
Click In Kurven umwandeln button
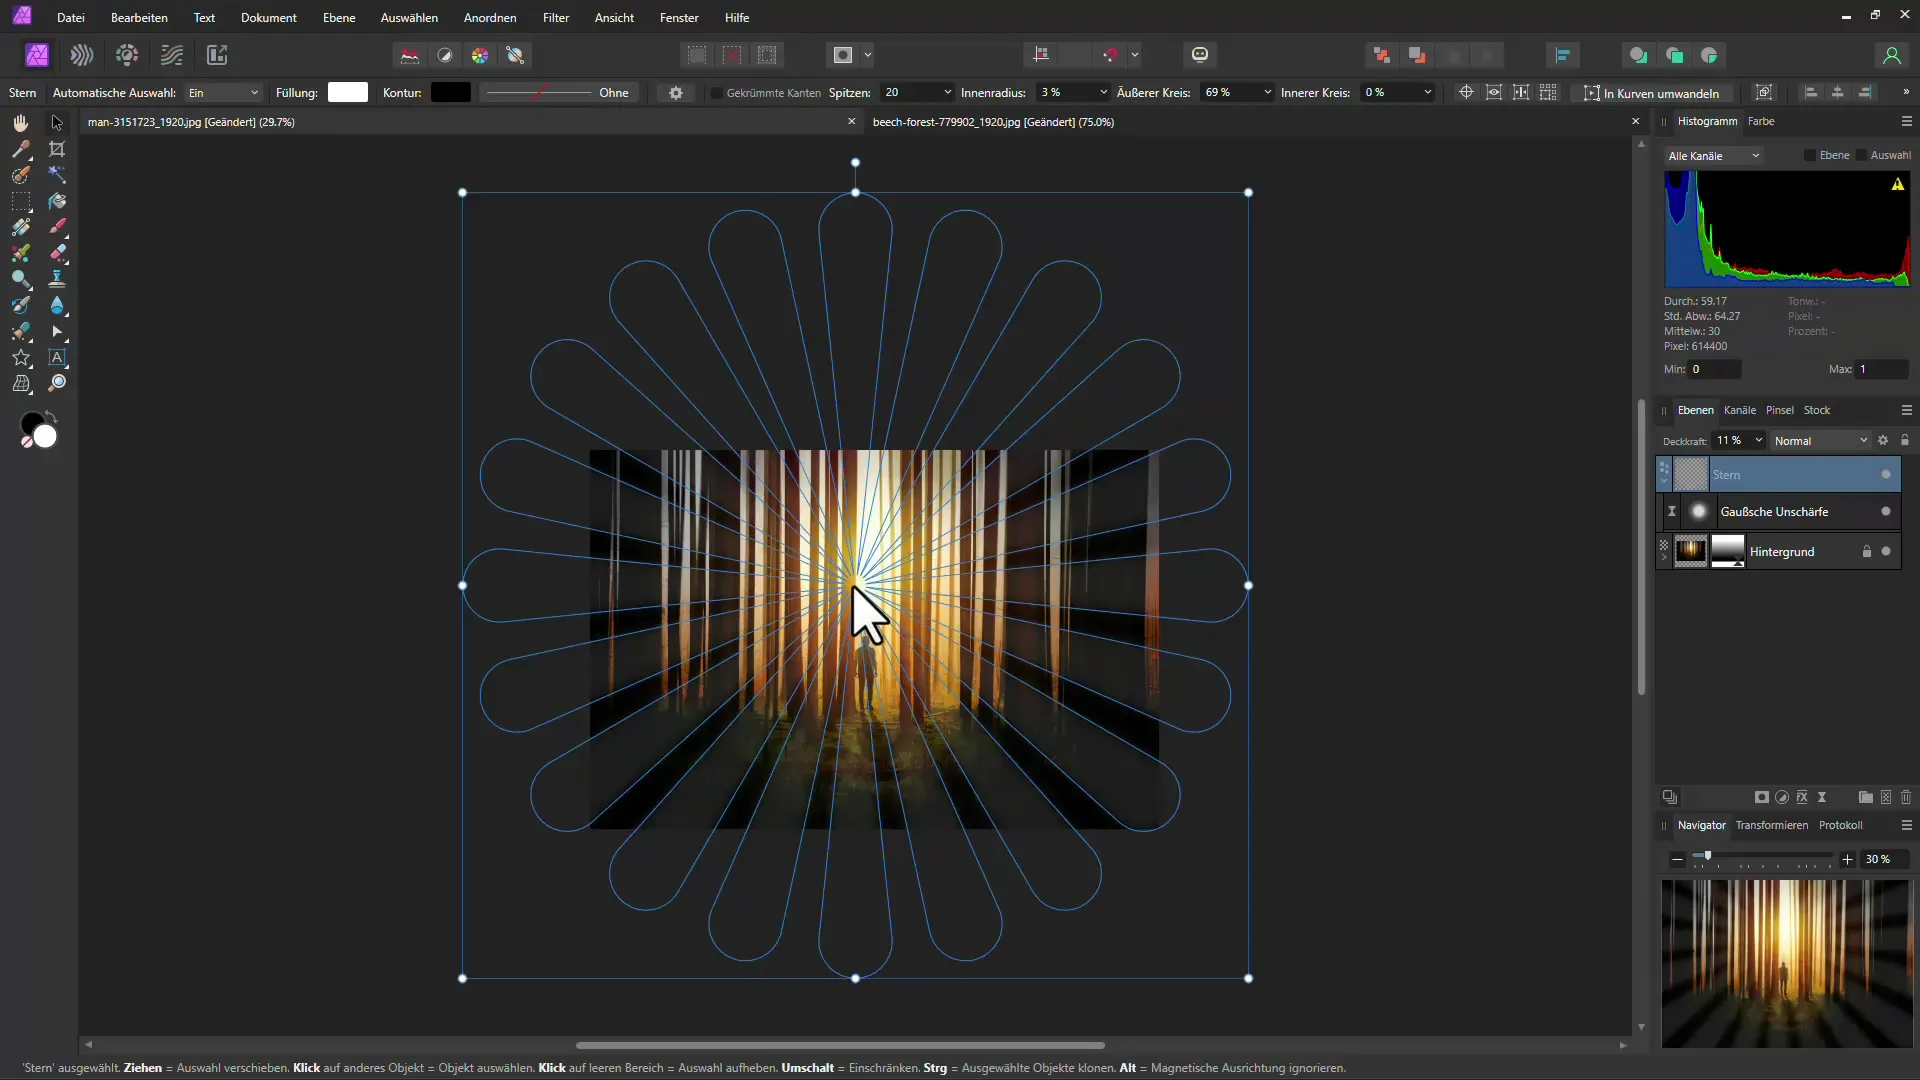[x=1651, y=93]
